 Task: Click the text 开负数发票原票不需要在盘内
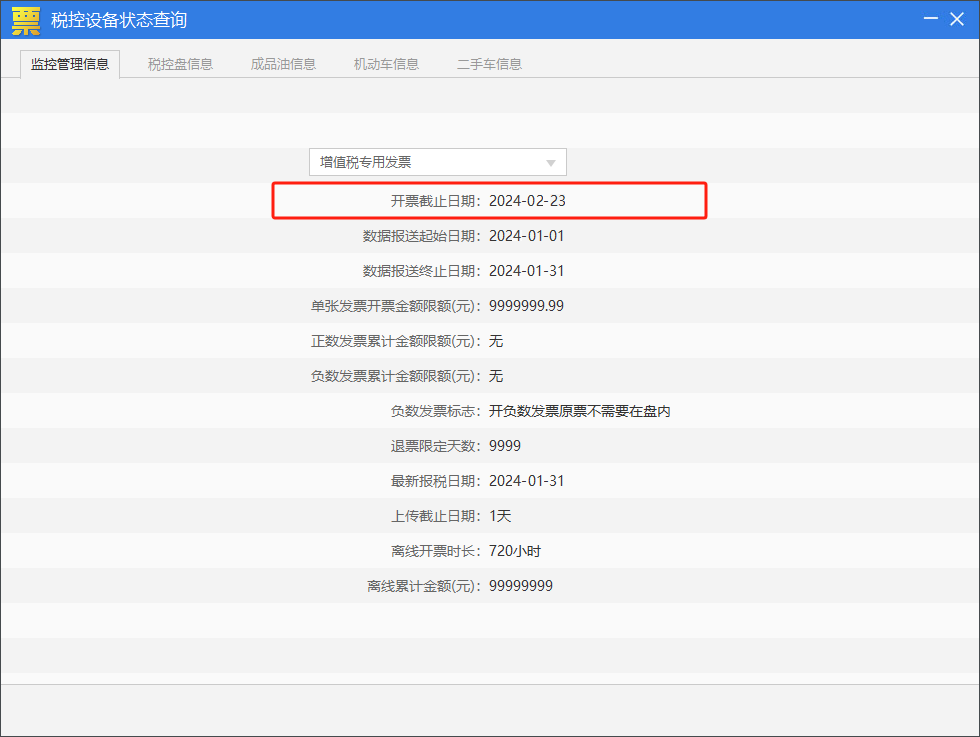coord(579,411)
